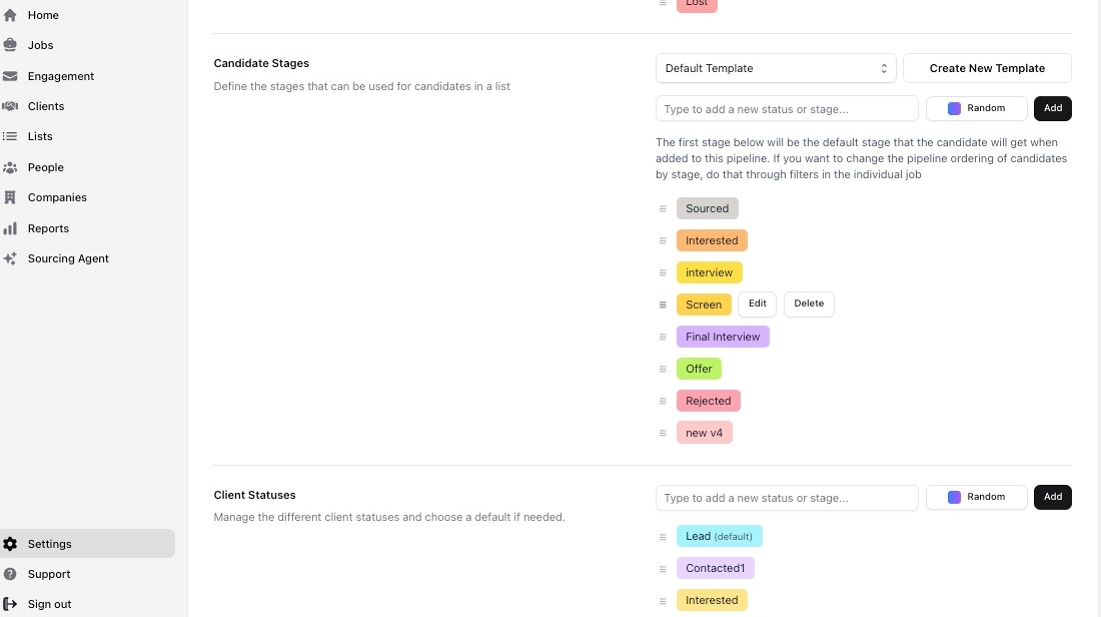Open Random color picker for candidate stages
This screenshot has width=1101, height=617.
coord(976,108)
